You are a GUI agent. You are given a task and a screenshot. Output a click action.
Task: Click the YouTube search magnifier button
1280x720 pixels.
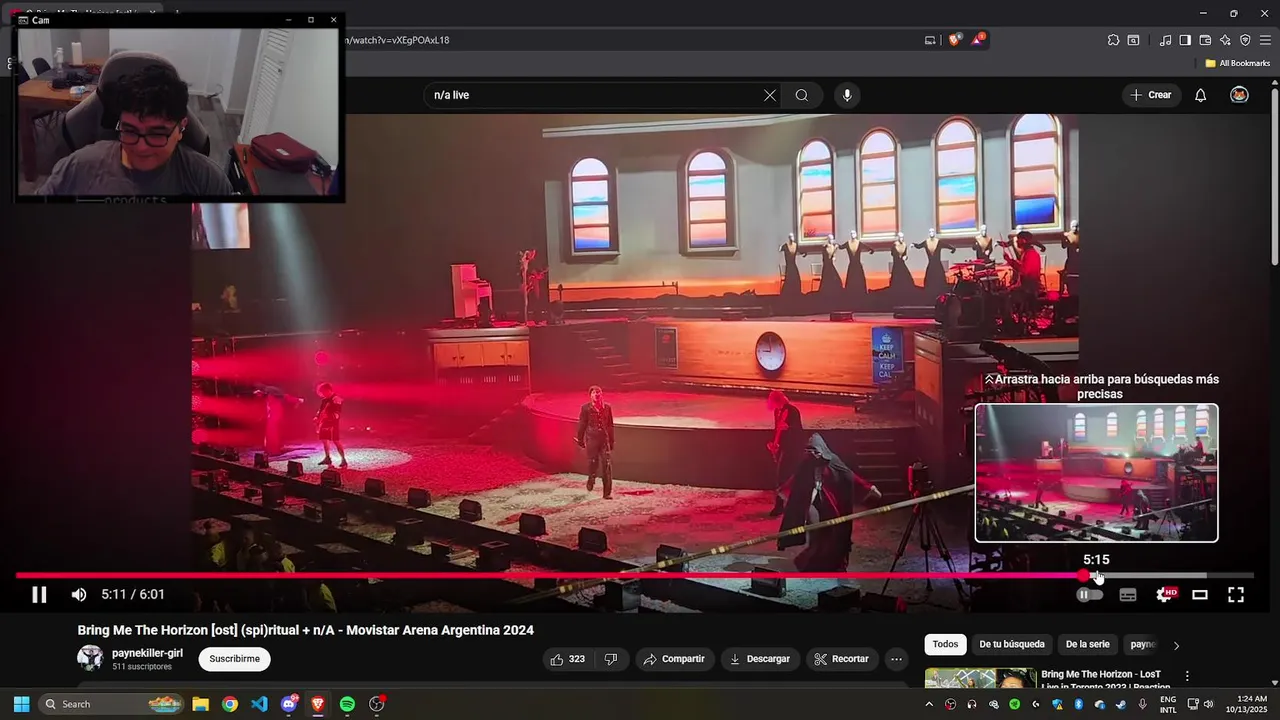pyautogui.click(x=802, y=95)
